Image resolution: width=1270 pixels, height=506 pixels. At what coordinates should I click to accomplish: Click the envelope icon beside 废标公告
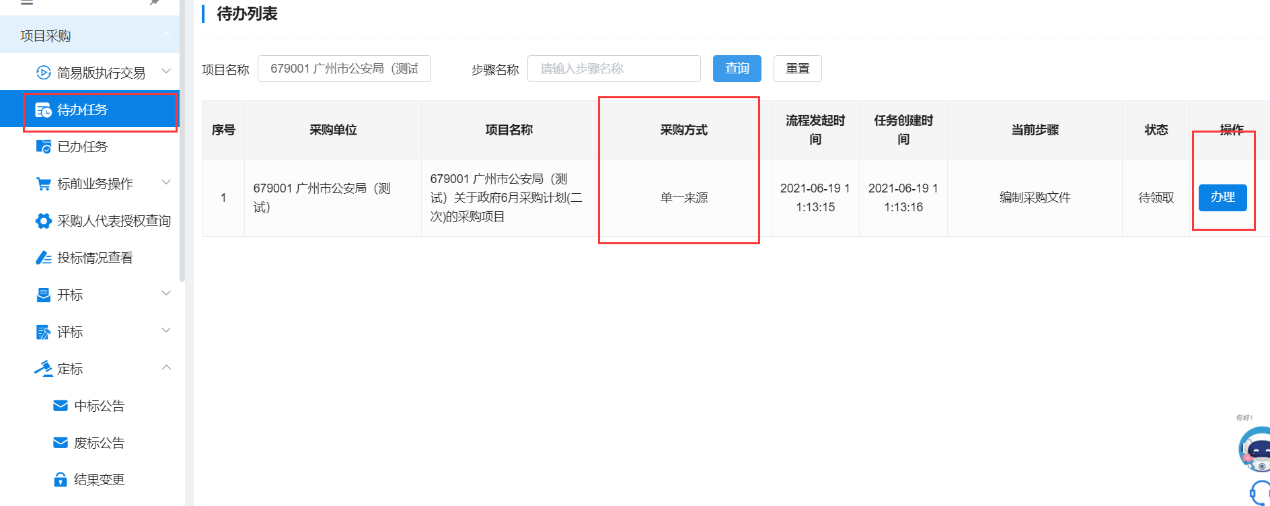(x=60, y=443)
